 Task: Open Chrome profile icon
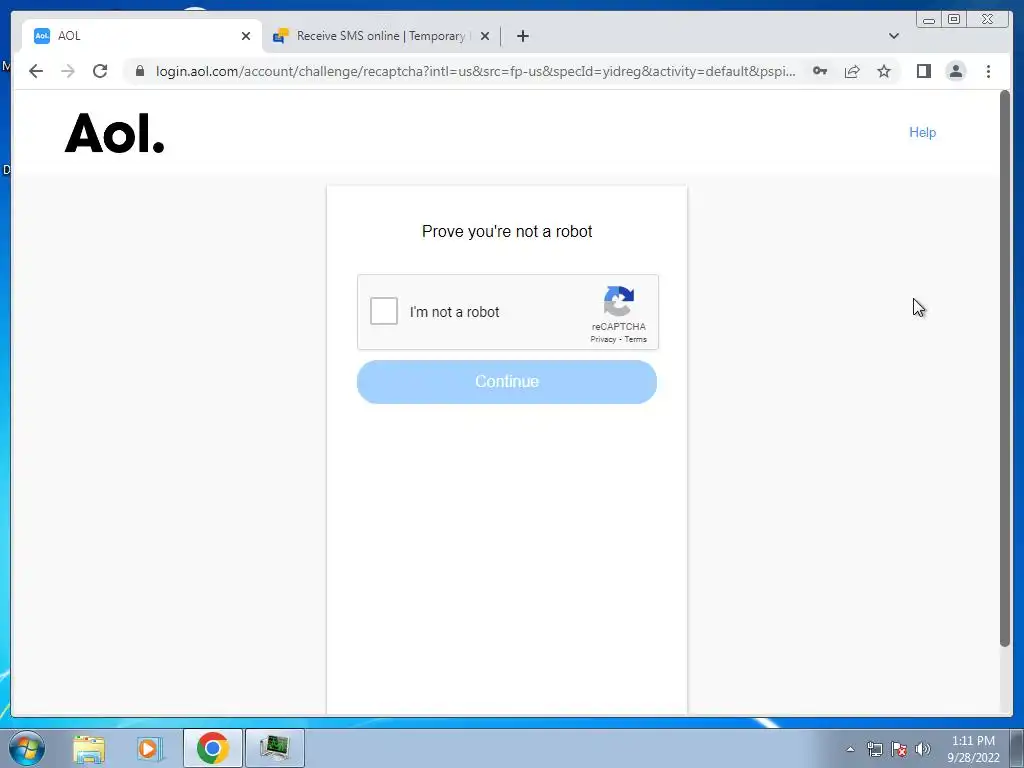point(955,71)
